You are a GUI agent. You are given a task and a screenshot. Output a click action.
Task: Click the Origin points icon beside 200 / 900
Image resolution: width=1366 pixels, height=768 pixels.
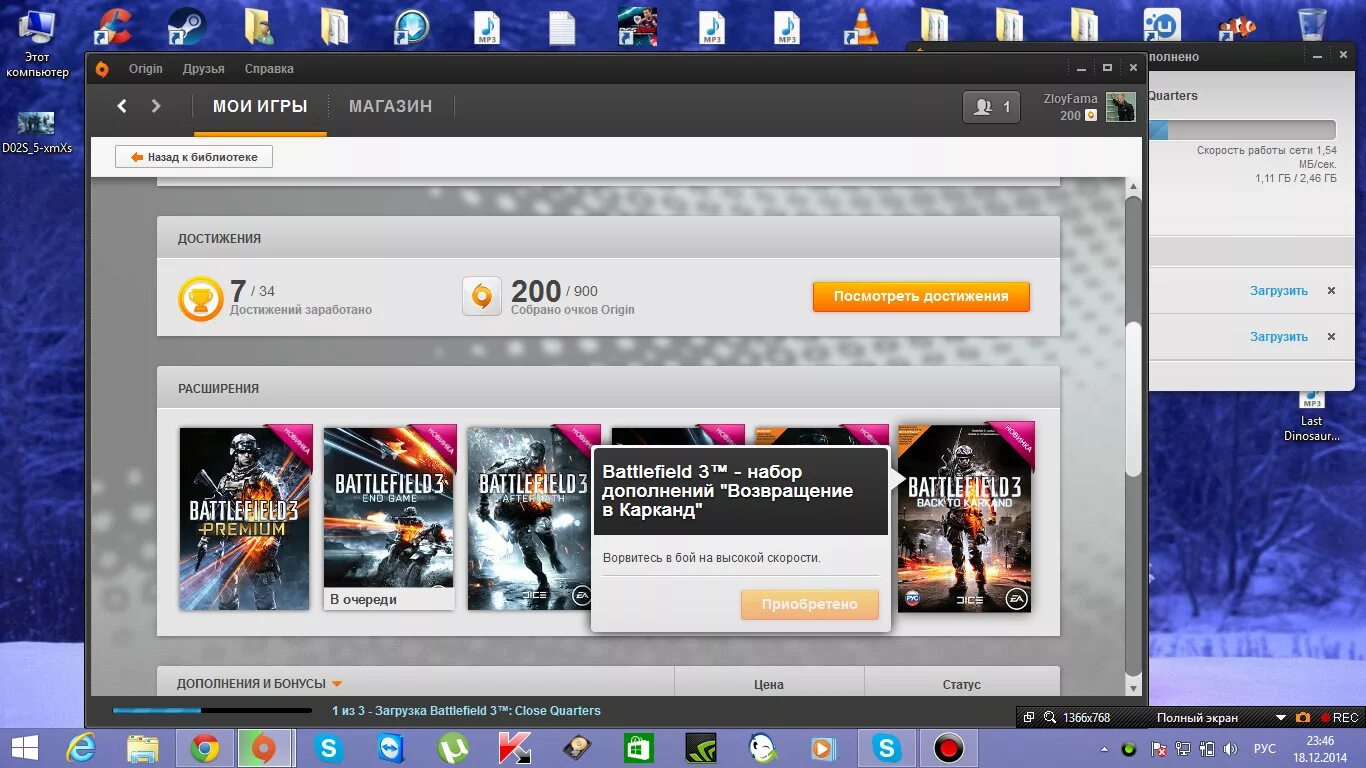click(482, 297)
